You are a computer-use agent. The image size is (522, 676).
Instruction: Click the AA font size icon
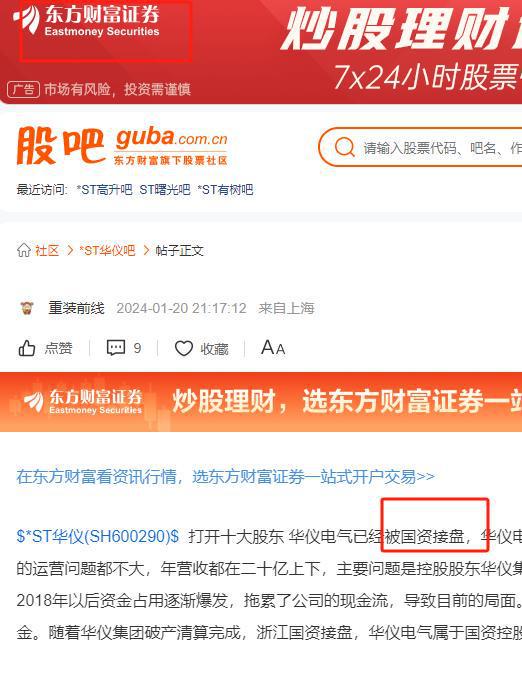click(x=273, y=347)
